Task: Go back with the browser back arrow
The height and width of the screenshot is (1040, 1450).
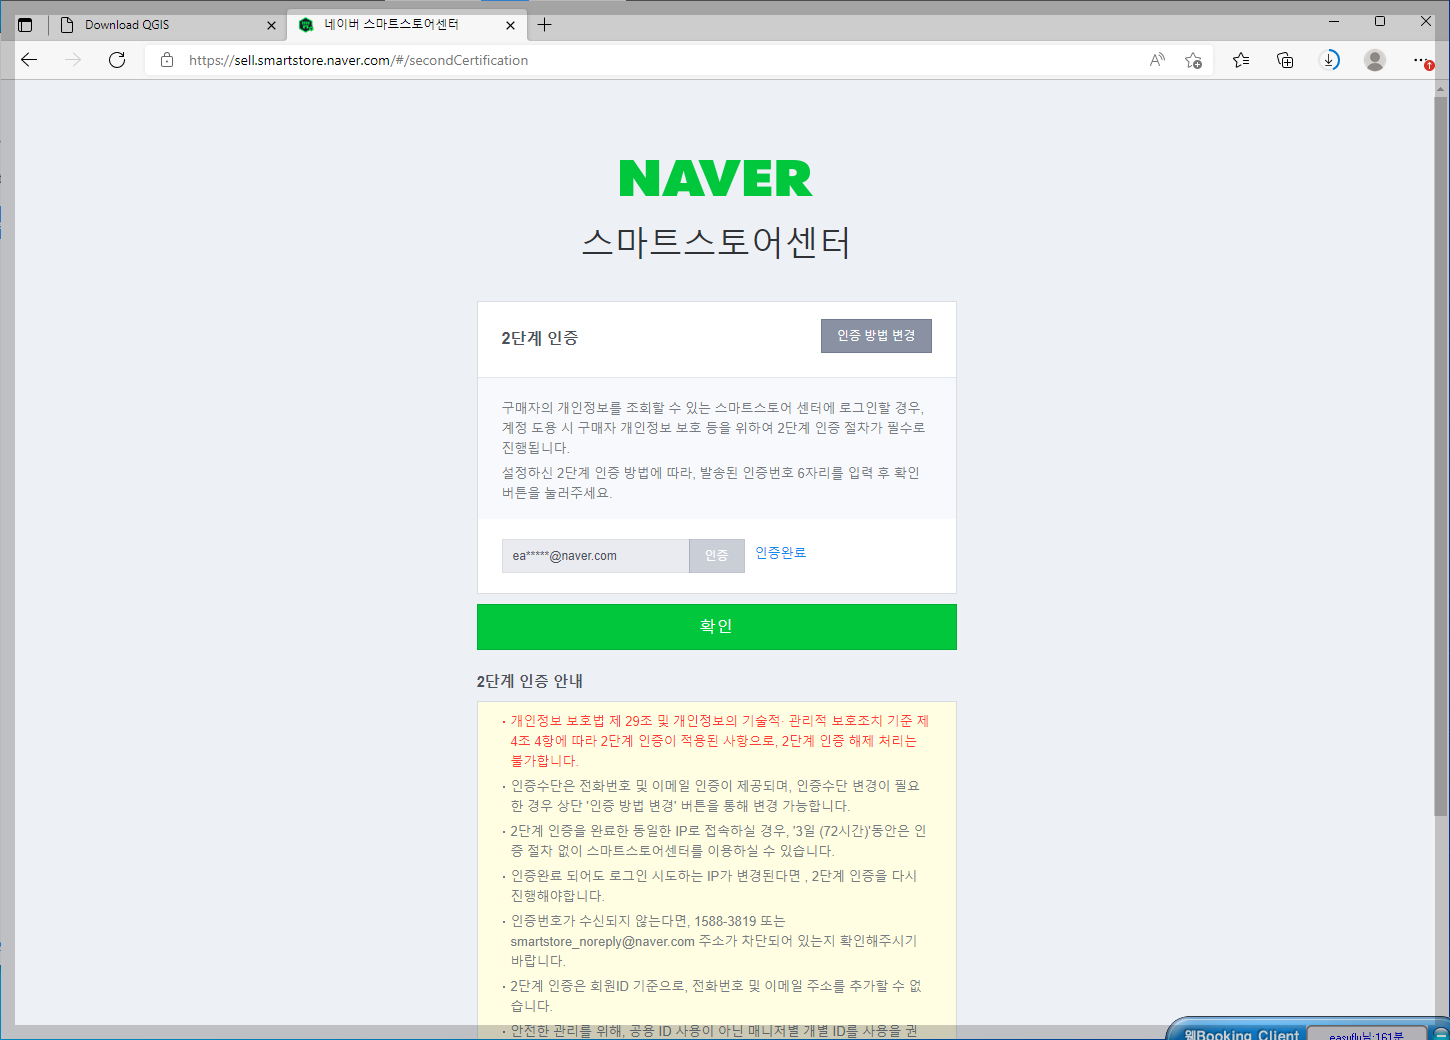Action: point(29,60)
